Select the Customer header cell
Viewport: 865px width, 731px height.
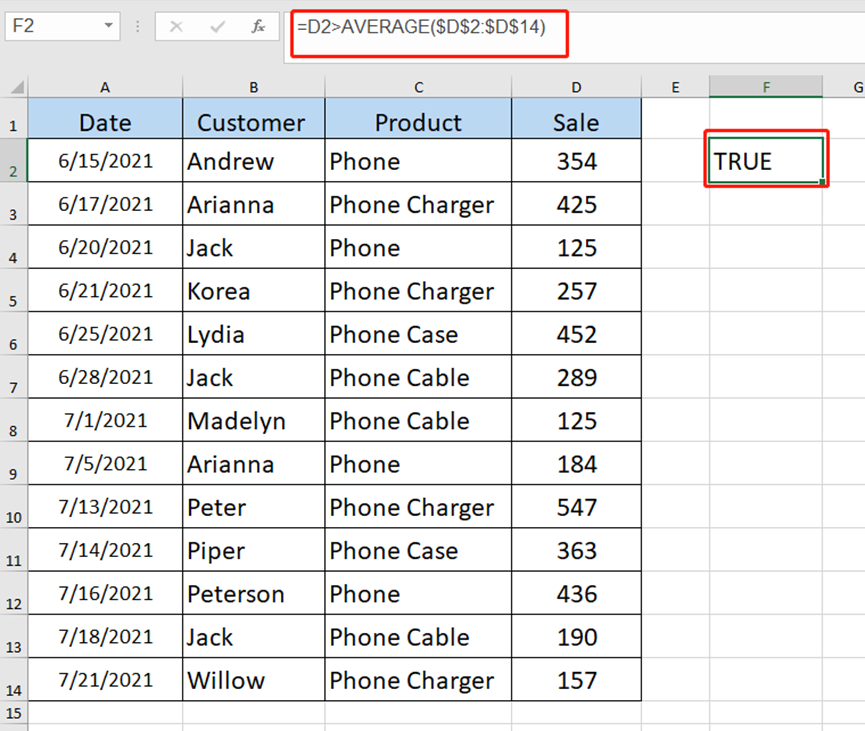(253, 121)
